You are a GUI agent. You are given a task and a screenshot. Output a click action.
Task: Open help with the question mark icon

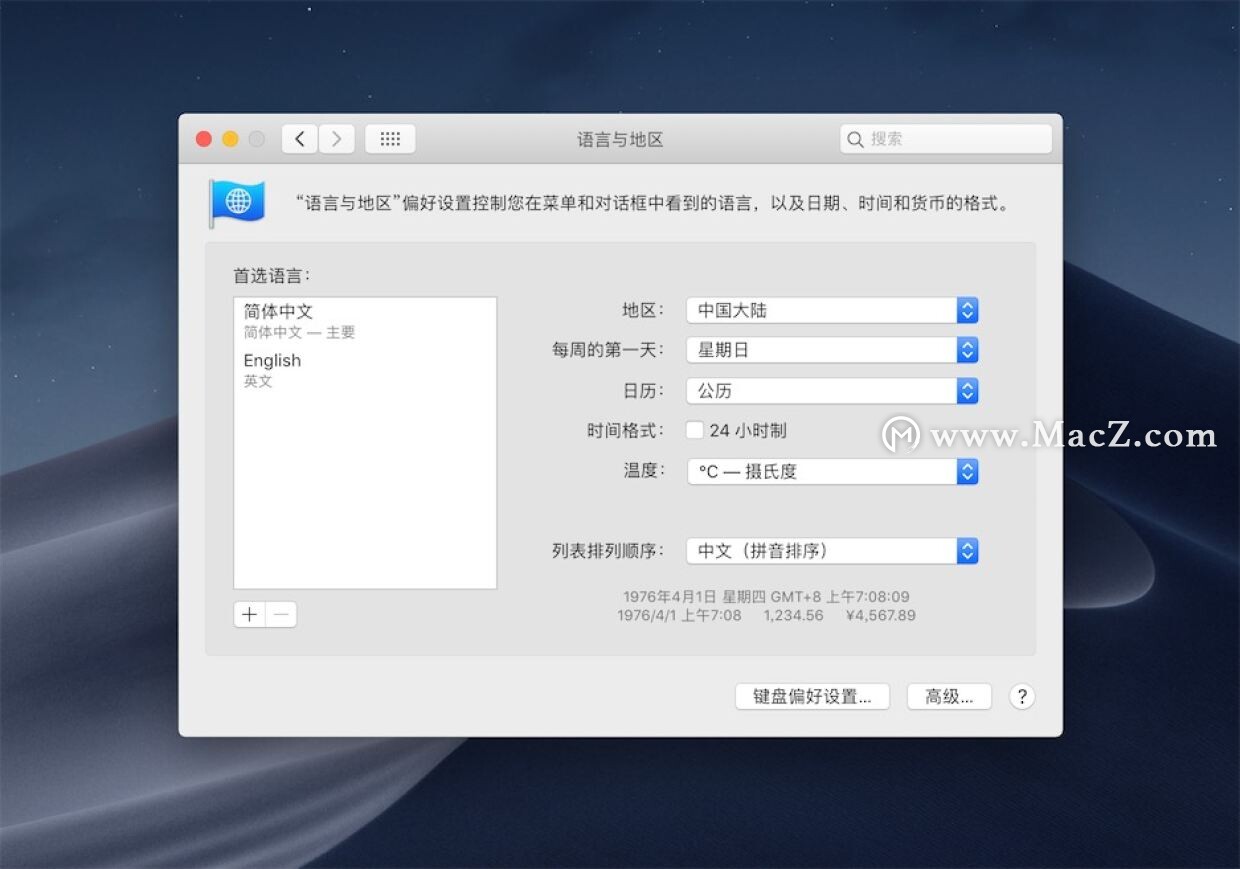[x=1021, y=696]
